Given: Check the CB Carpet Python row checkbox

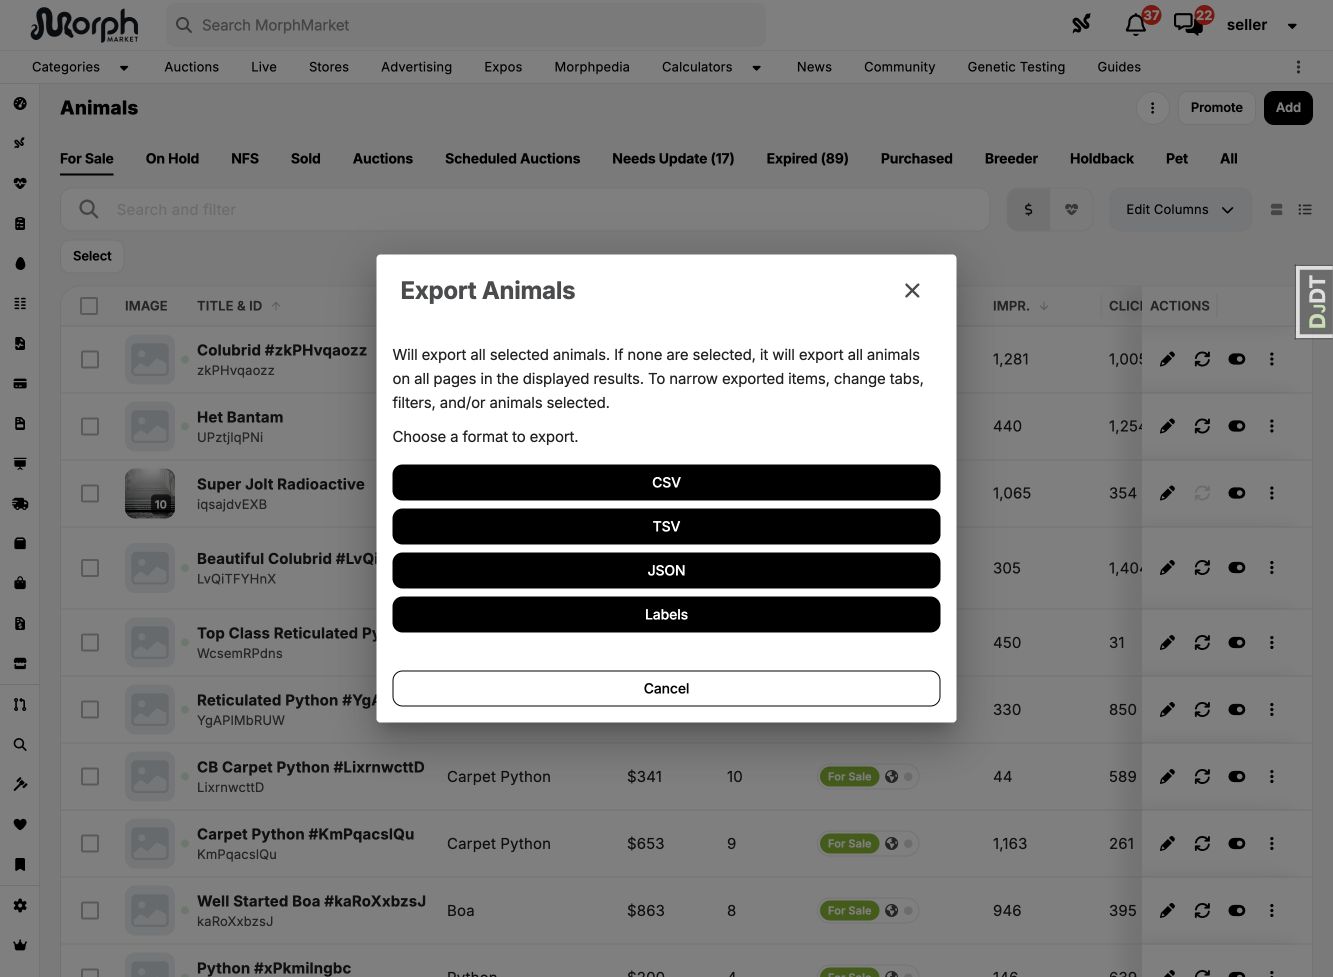Looking at the screenshot, I should (x=90, y=776).
